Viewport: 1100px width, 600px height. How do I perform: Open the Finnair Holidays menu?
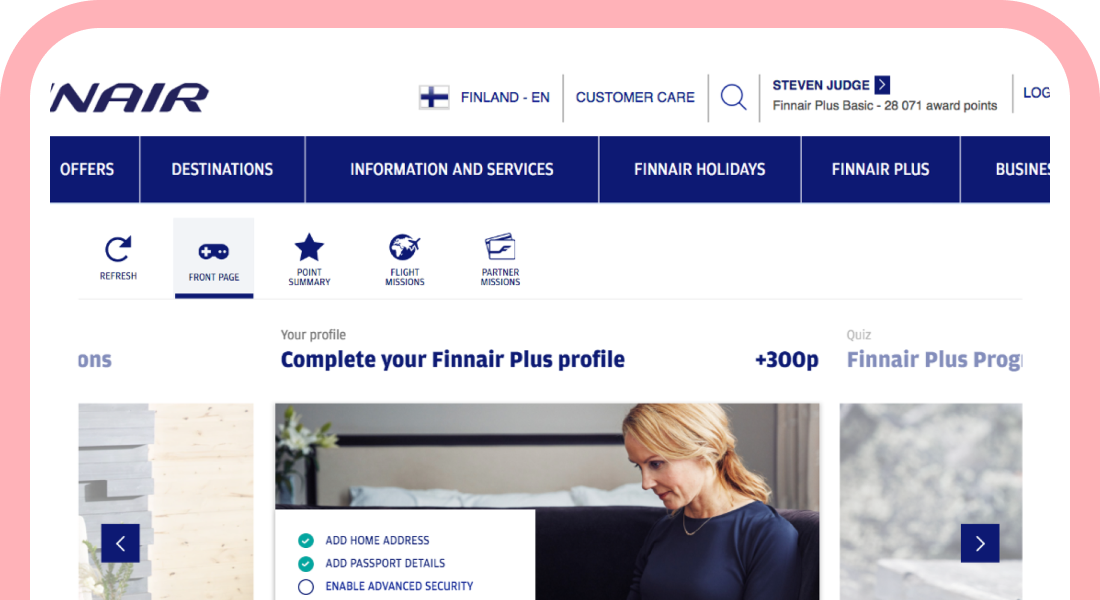point(699,169)
